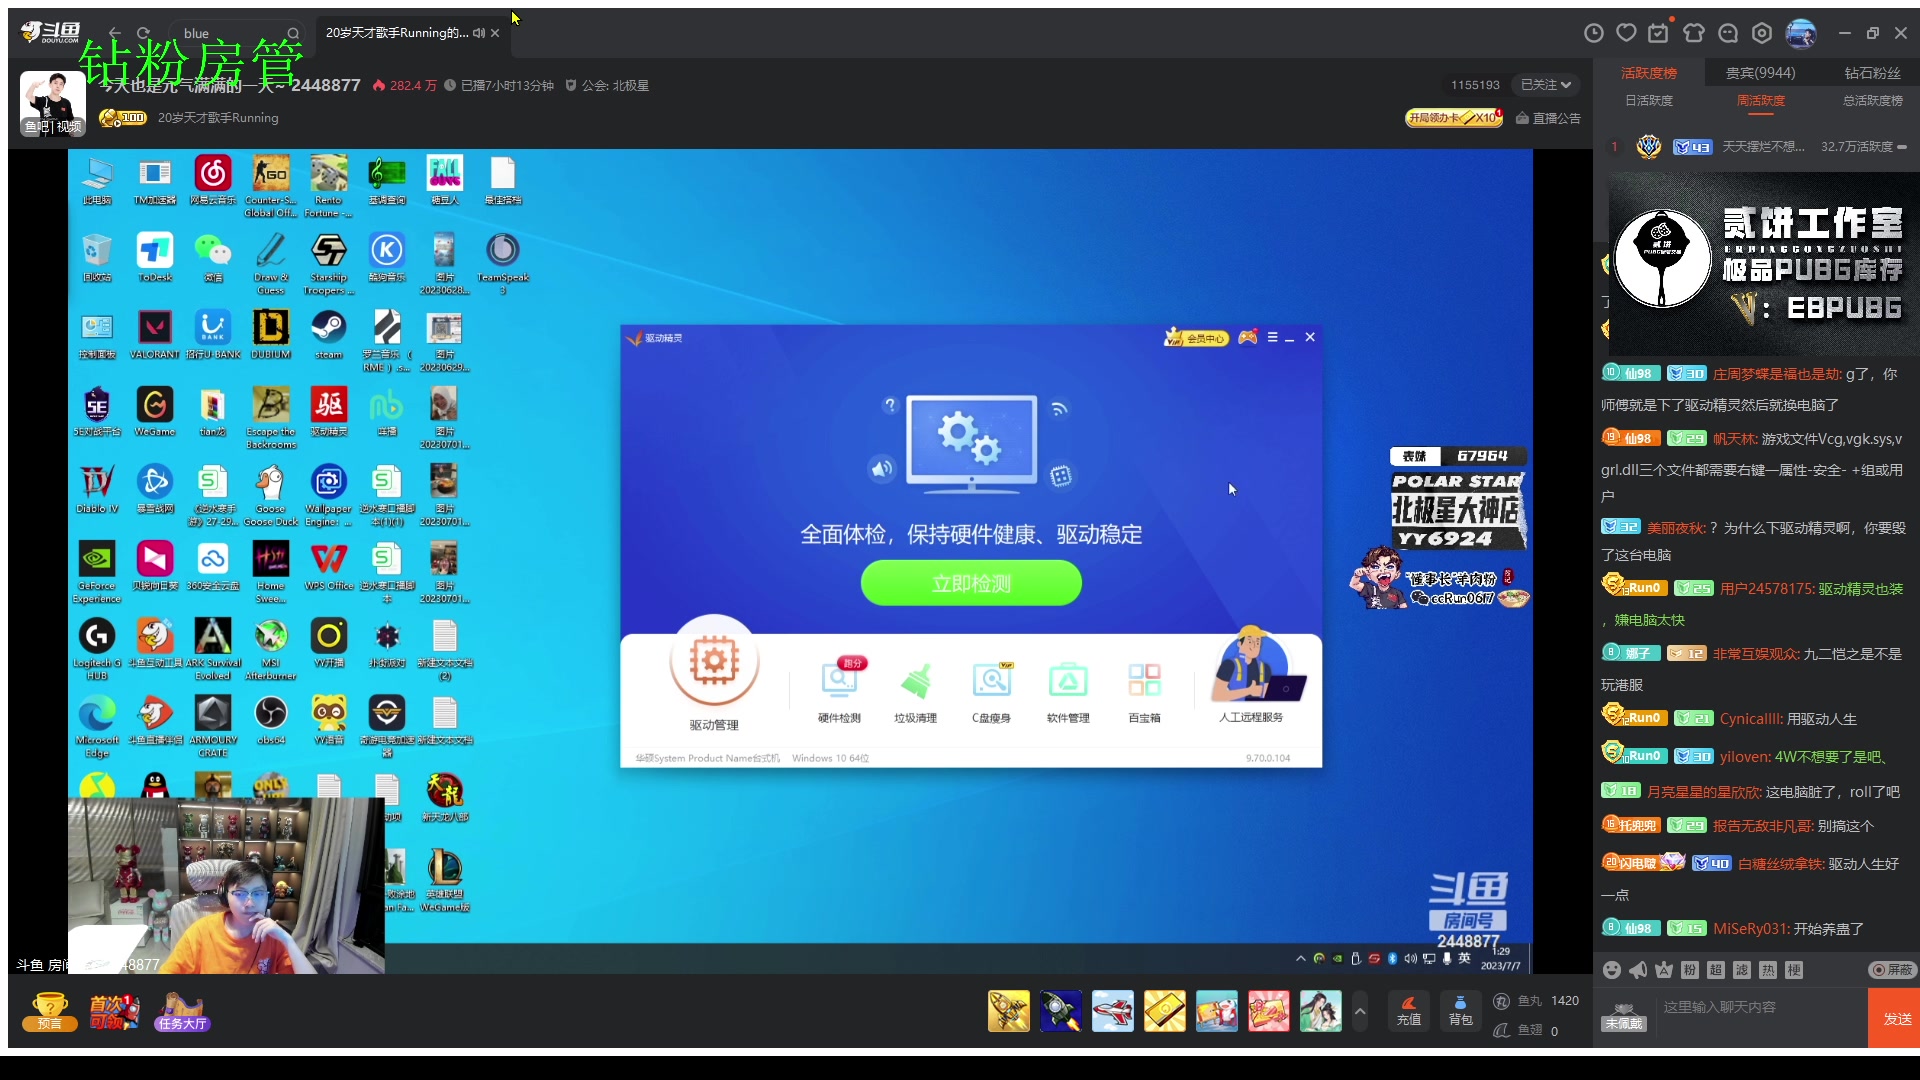Image resolution: width=1920 pixels, height=1080 pixels.
Task: Open the calendar tasks icon with red dot
Action: (1659, 32)
